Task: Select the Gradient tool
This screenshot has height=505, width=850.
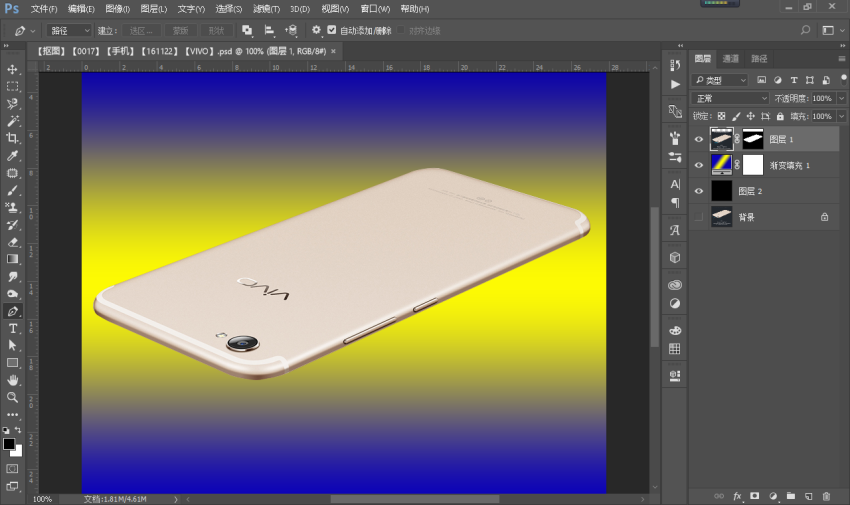Action: [12, 259]
